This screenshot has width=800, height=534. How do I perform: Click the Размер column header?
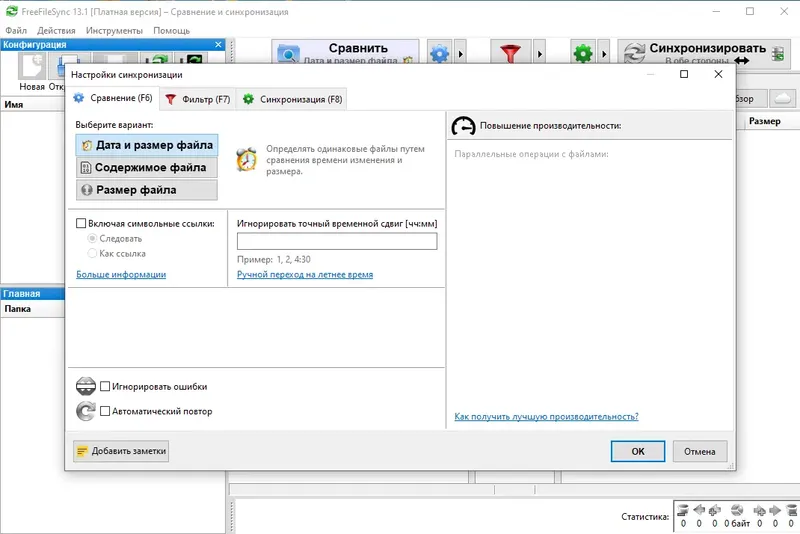click(764, 121)
